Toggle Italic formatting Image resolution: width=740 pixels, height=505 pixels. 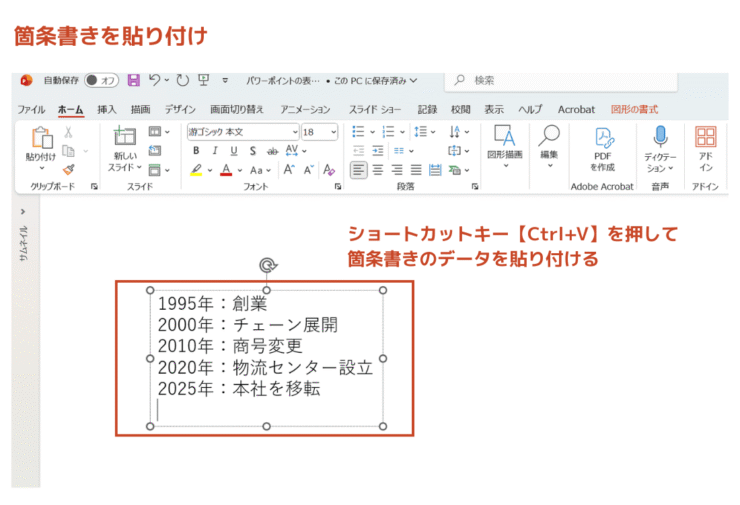pos(215,151)
